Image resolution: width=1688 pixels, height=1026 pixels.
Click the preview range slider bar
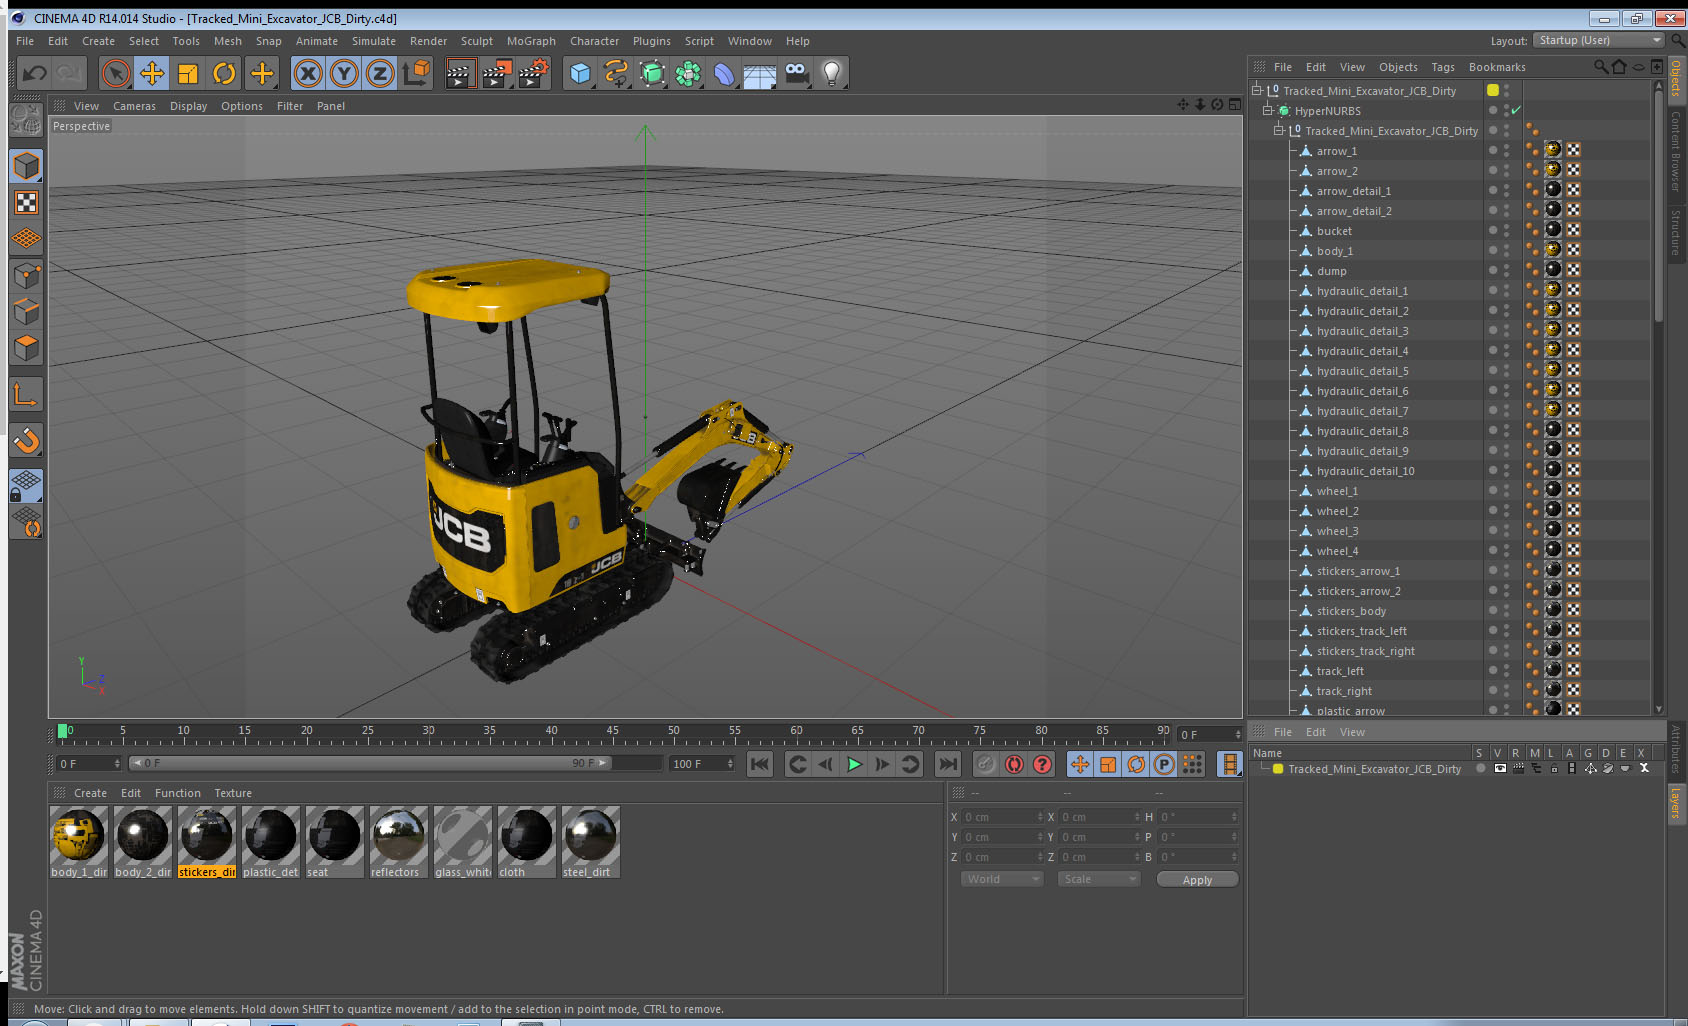(x=370, y=763)
